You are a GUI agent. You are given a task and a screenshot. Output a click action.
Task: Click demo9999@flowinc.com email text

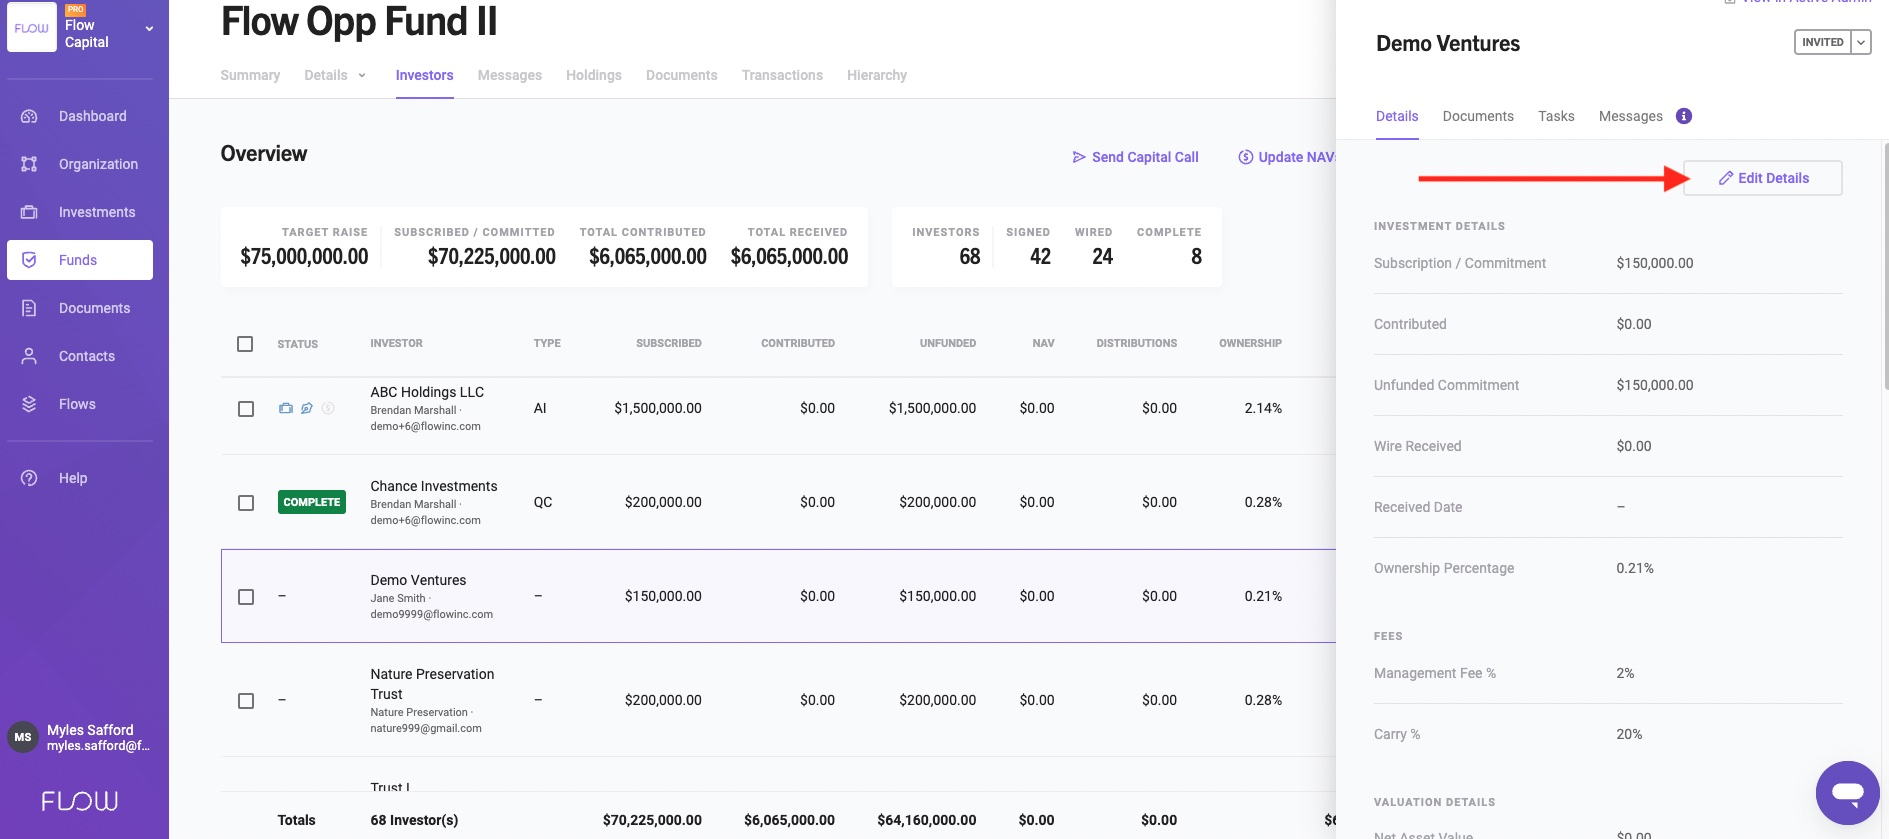click(x=431, y=614)
